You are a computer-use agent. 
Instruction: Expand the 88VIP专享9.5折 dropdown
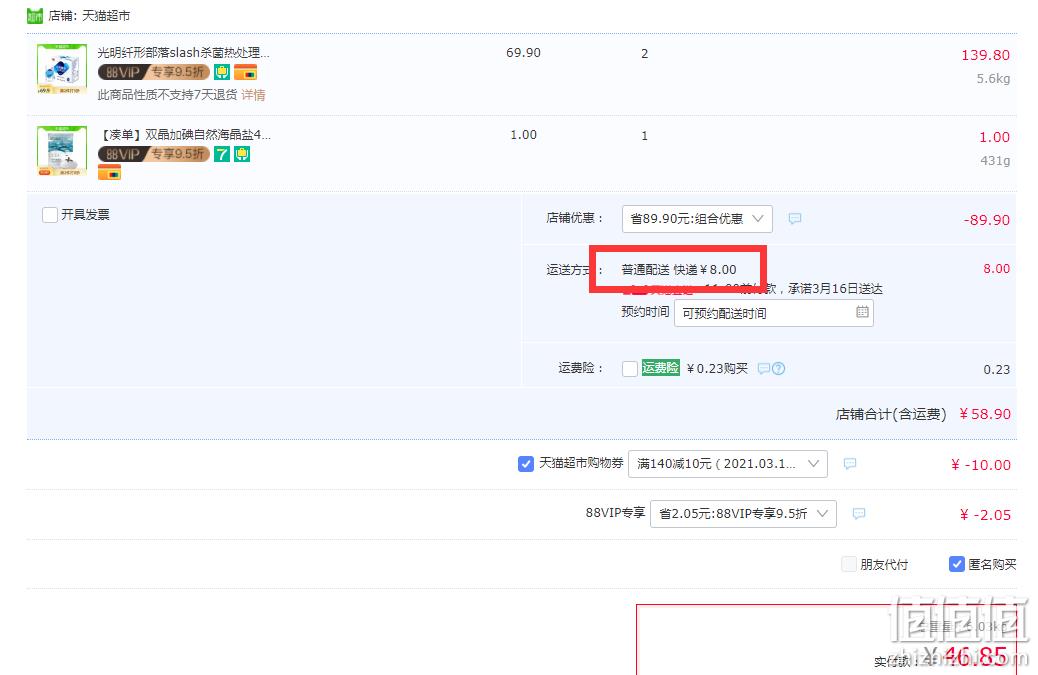point(743,514)
